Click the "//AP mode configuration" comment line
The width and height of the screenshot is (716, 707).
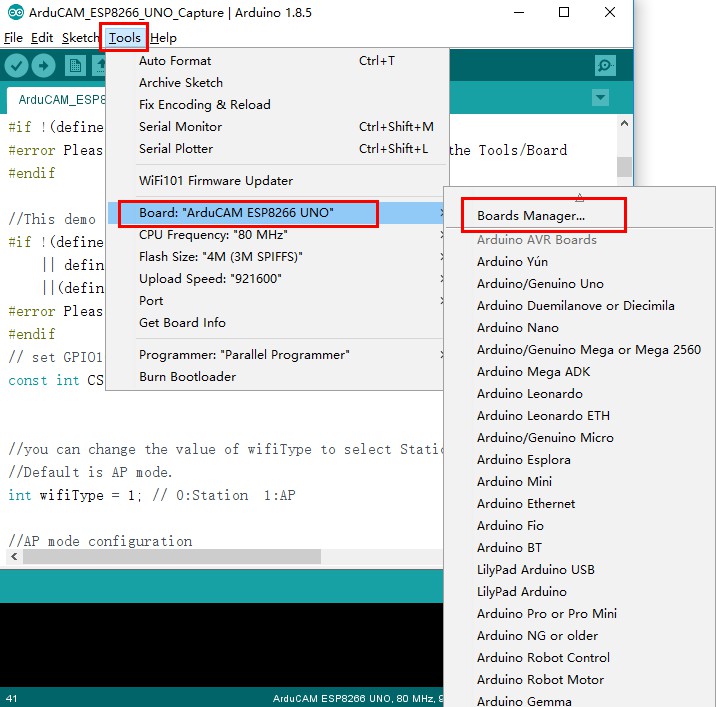100,541
